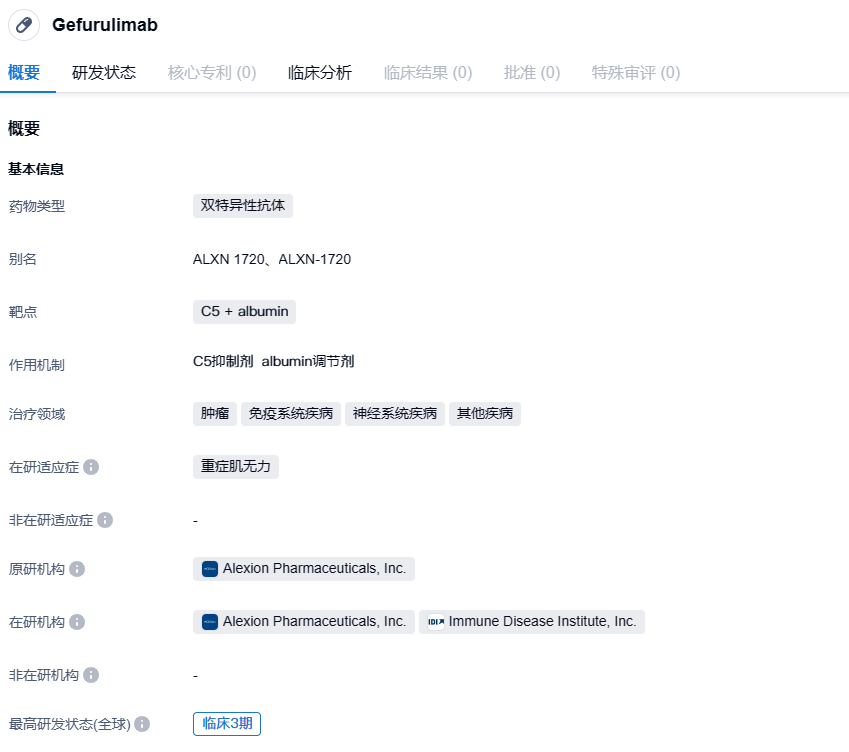Click the C5 + albumin target tag
Image resolution: width=849 pixels, height=752 pixels.
pyautogui.click(x=244, y=312)
